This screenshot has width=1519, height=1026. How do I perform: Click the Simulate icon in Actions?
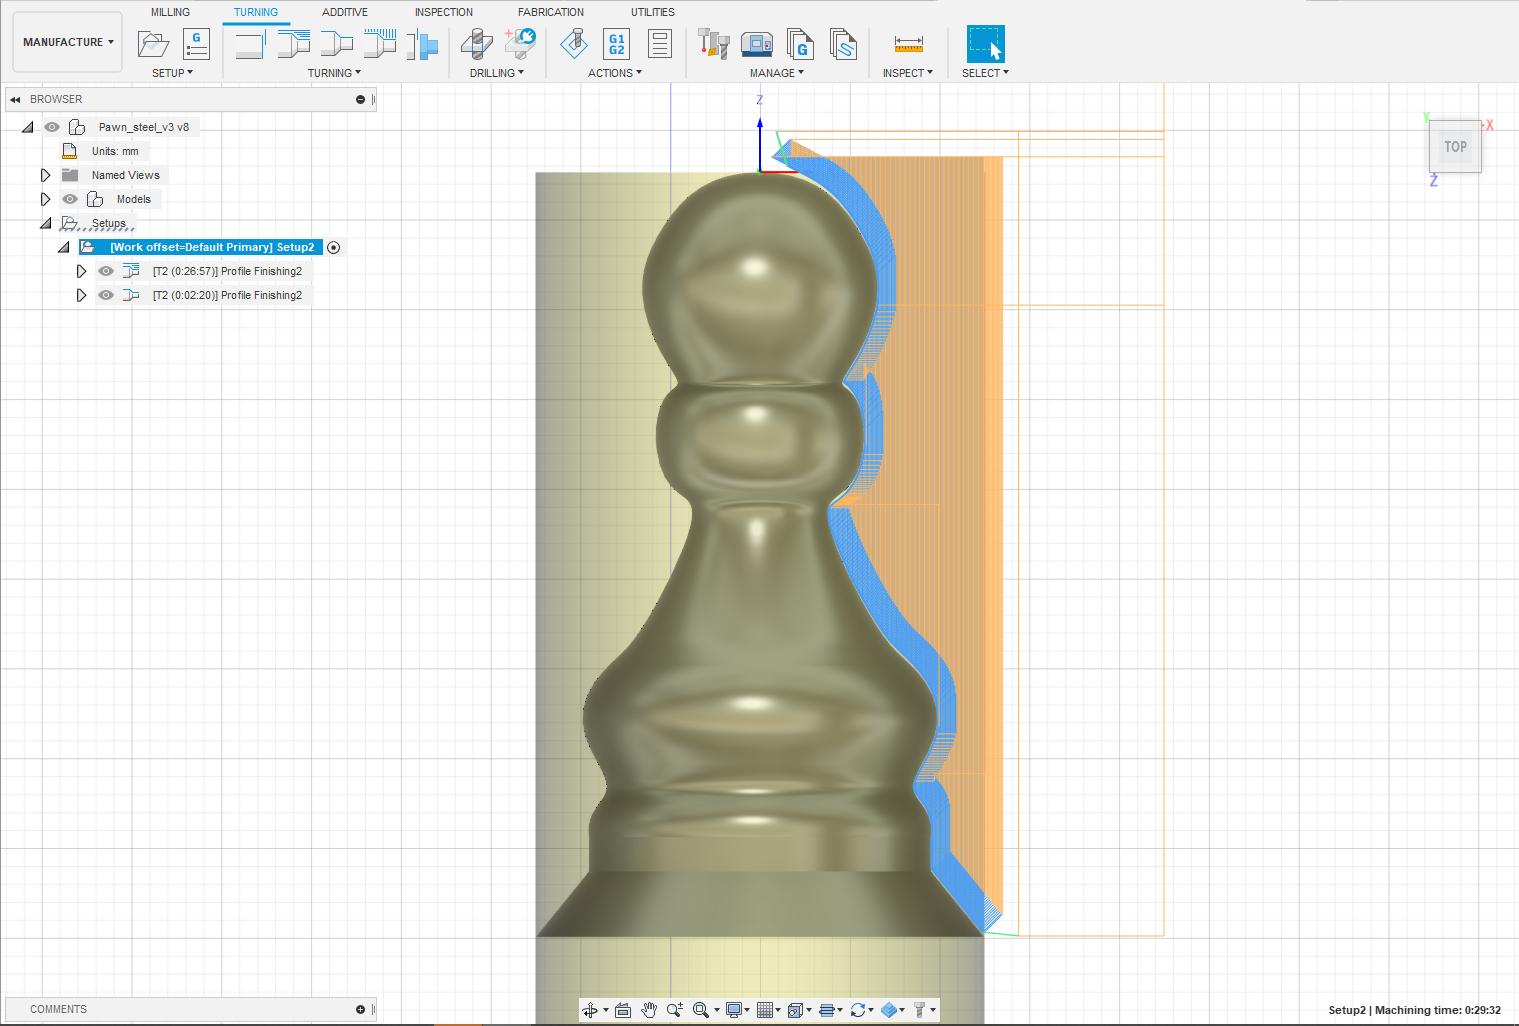(575, 43)
